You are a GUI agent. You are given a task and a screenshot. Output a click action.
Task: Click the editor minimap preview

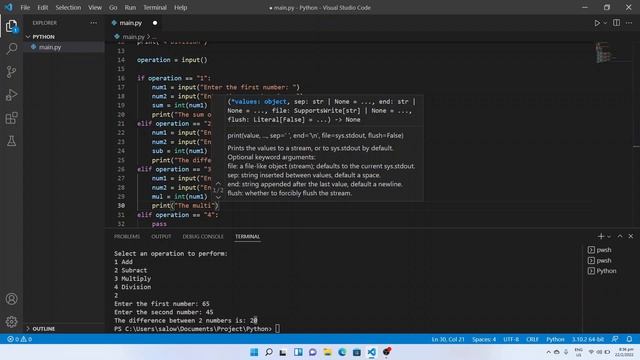tap(606, 52)
